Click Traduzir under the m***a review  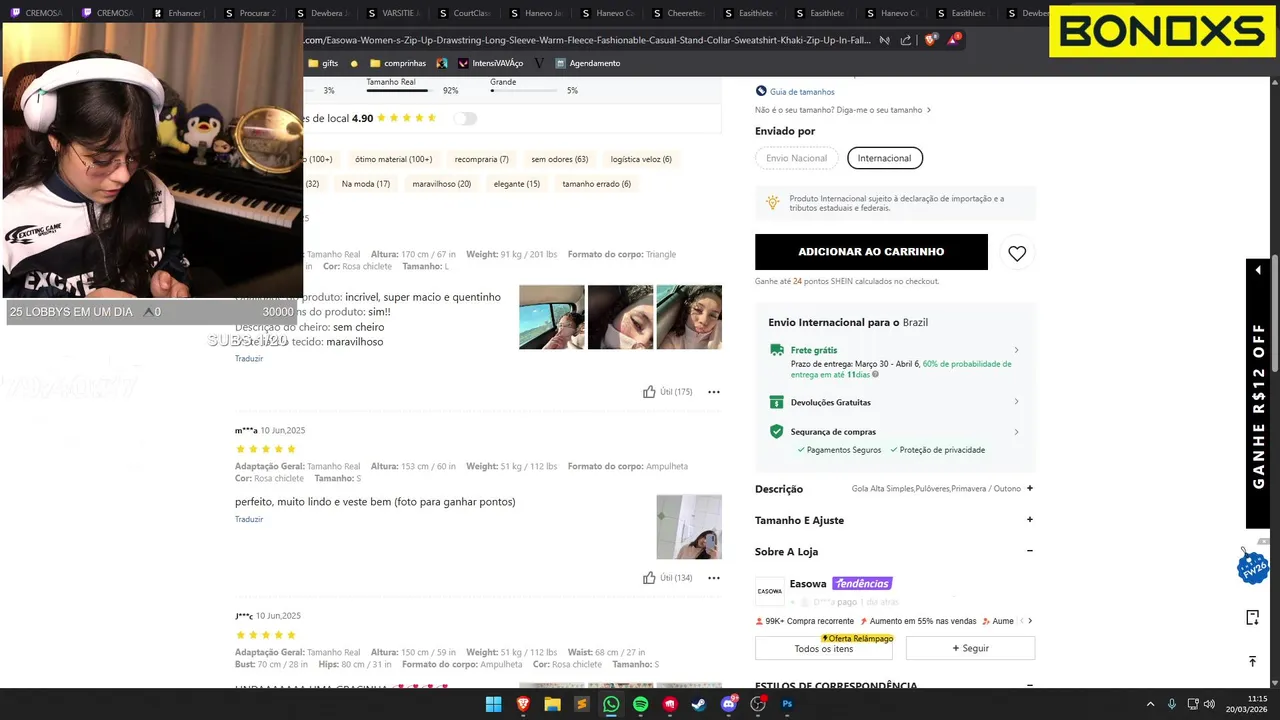[x=249, y=519]
